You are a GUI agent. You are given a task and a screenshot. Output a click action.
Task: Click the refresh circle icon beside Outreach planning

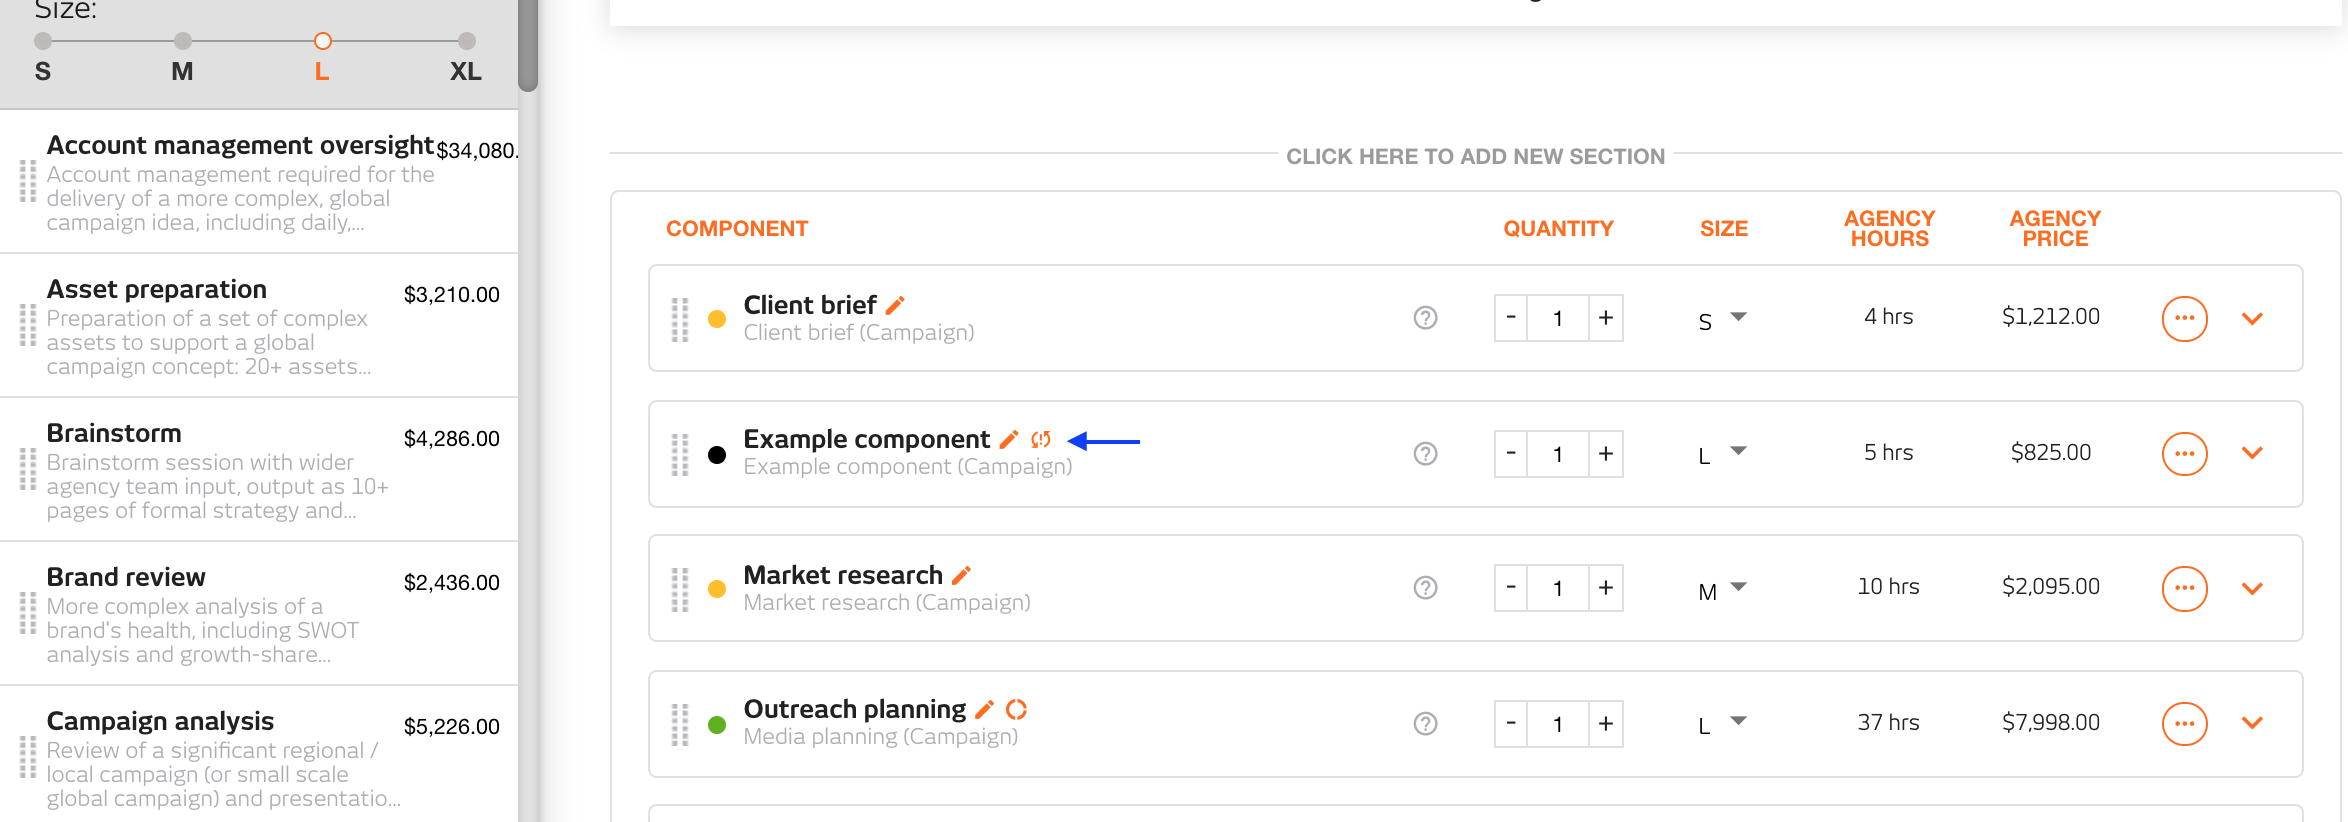(1017, 709)
